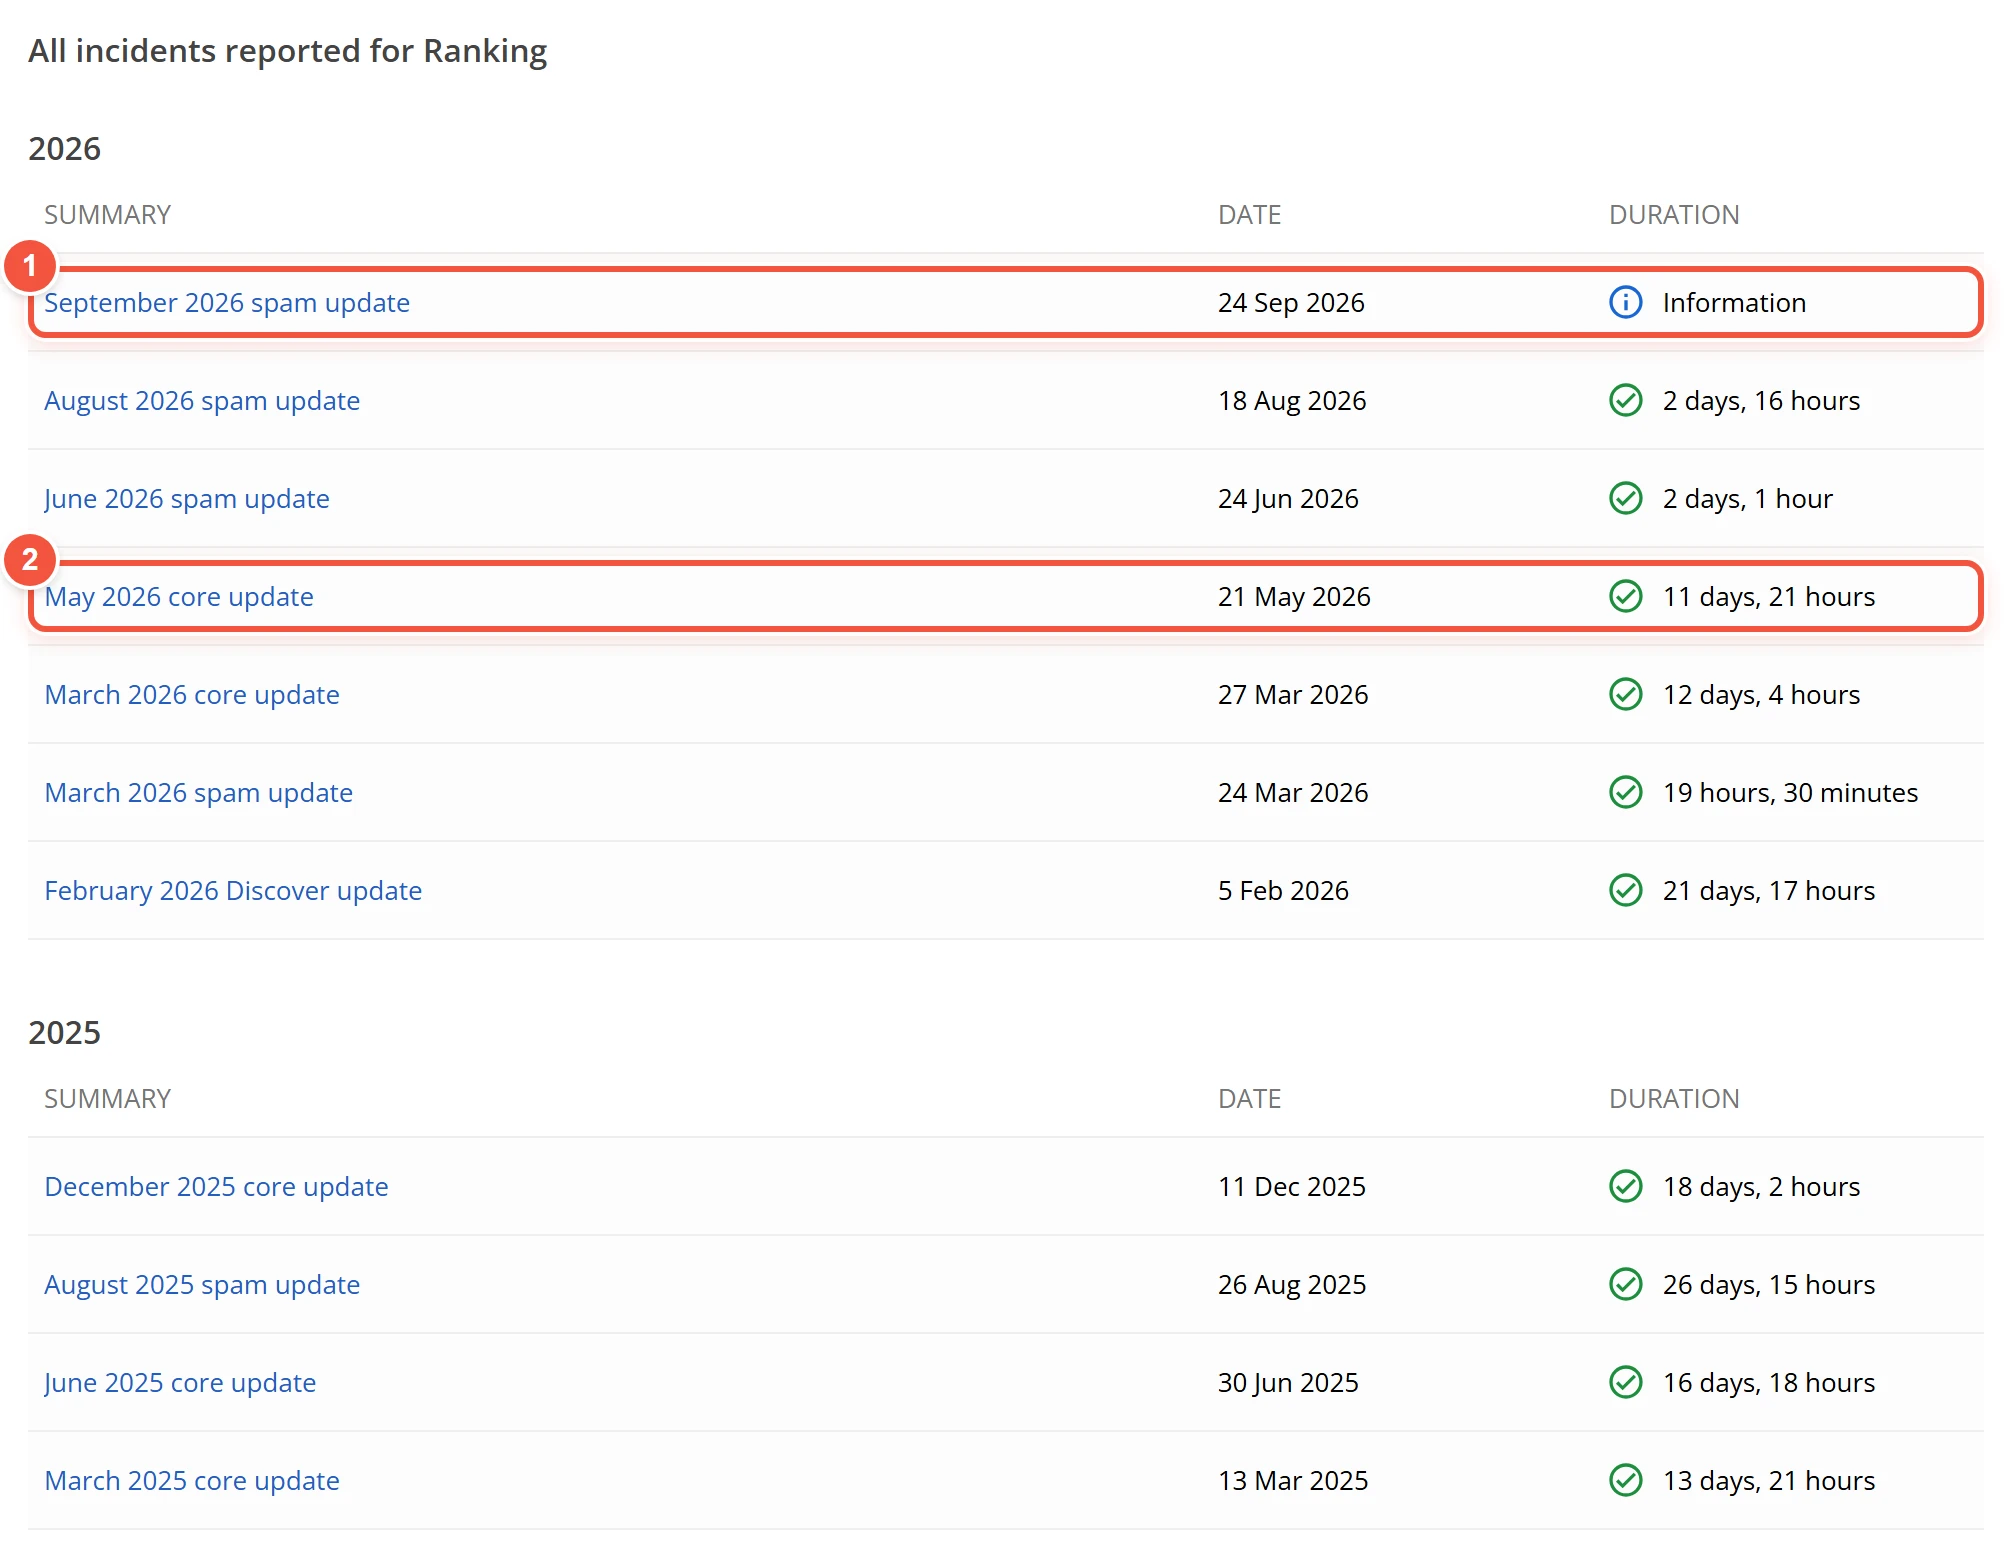Click the green checkmark beside 2 days, 1 hour

pos(1626,498)
